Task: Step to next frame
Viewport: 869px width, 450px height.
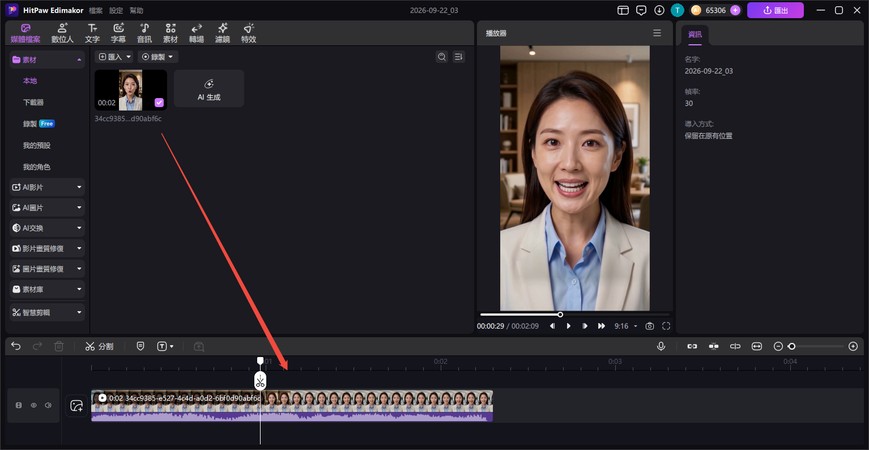Action: (585, 326)
